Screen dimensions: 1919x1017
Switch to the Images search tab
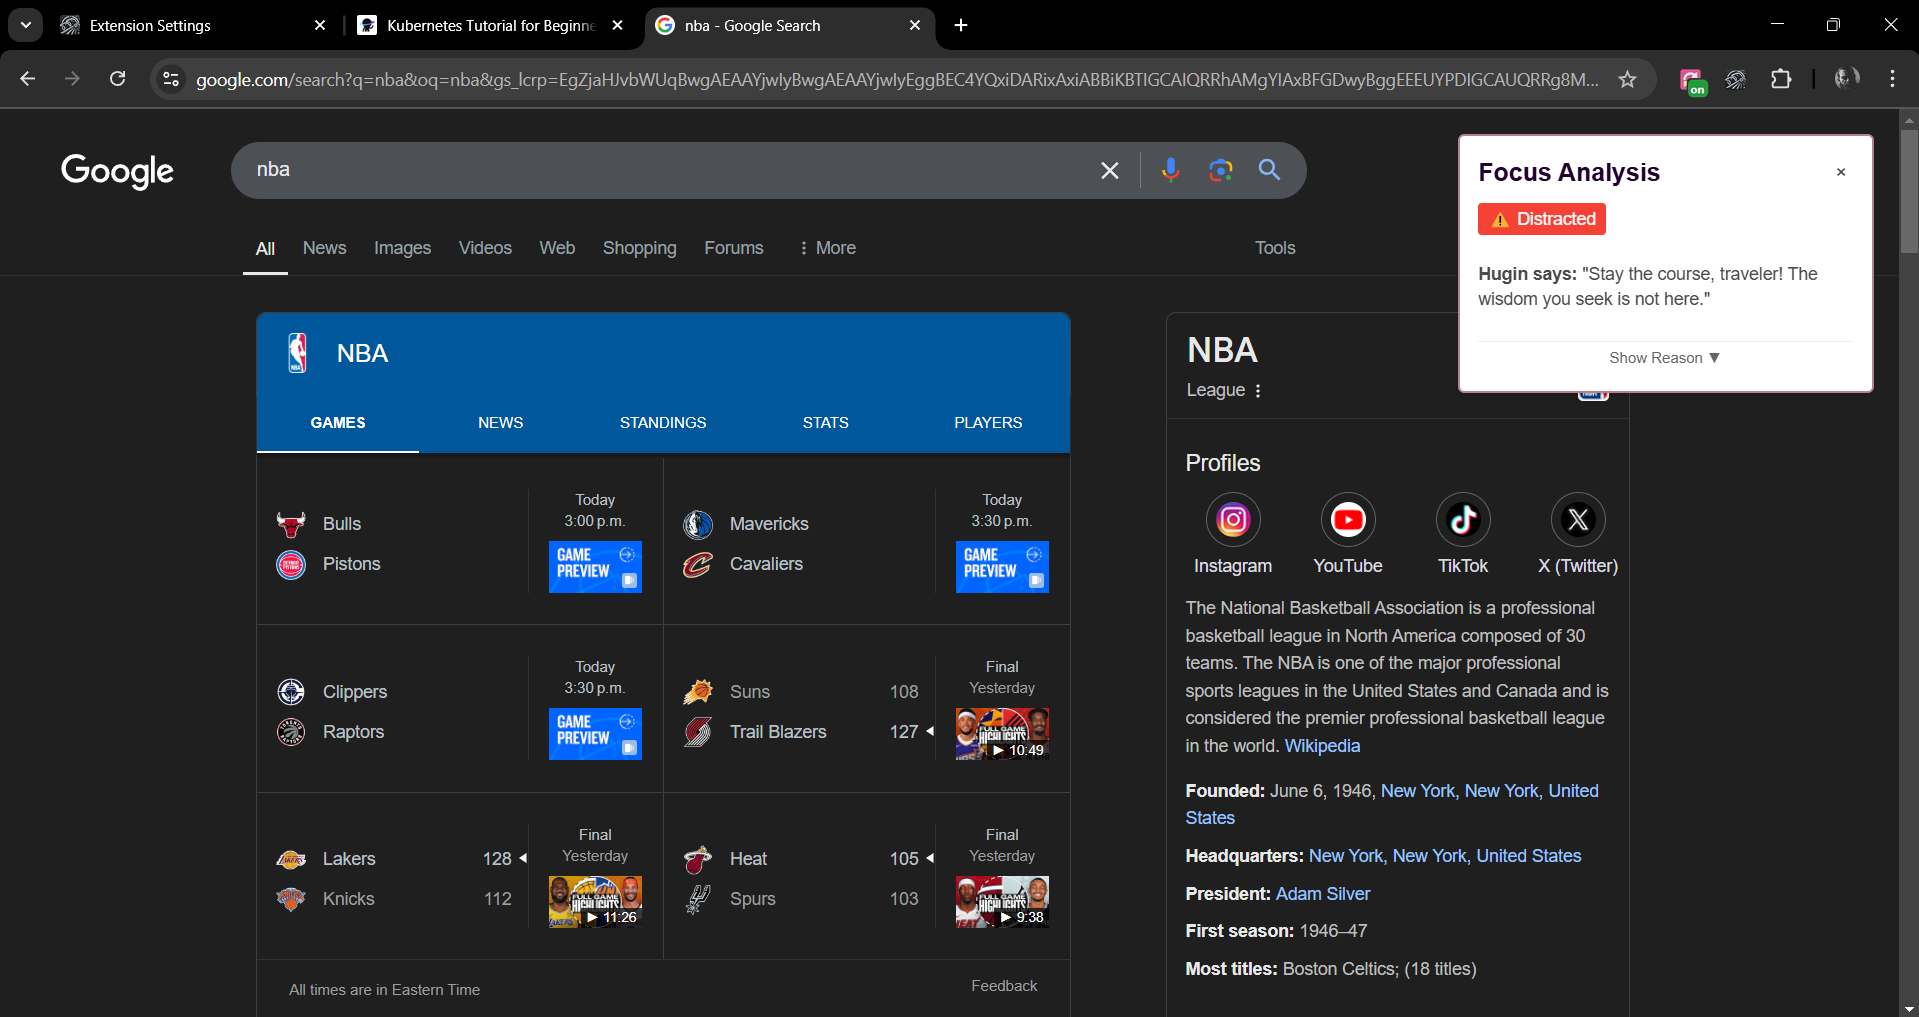[x=402, y=248]
